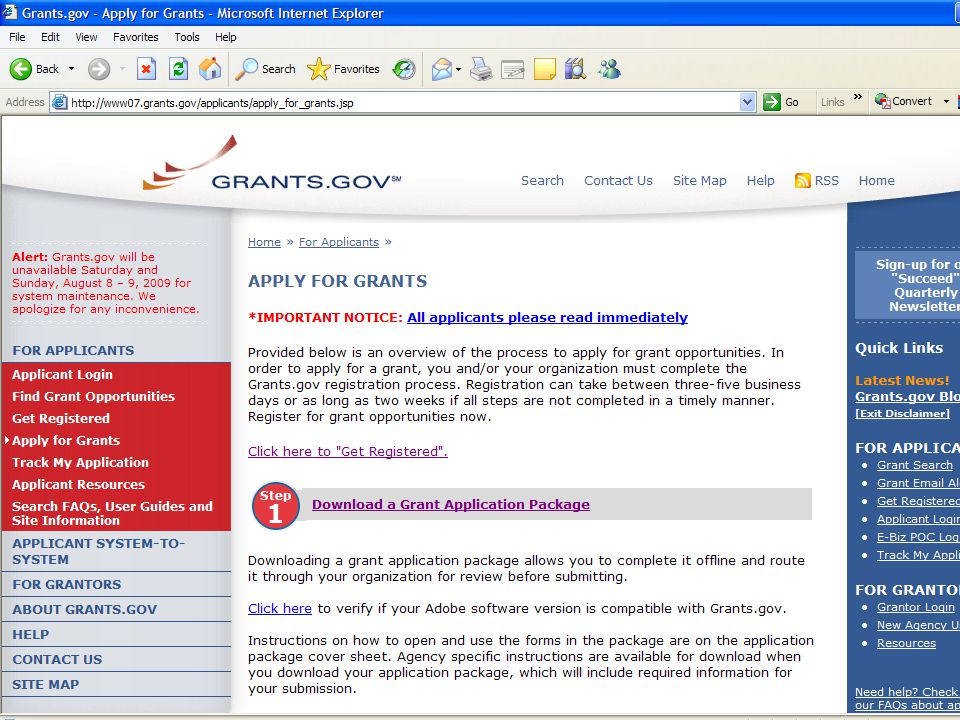This screenshot has width=960, height=720.
Task: Open Applicant Login sidebar item
Action: pos(62,374)
